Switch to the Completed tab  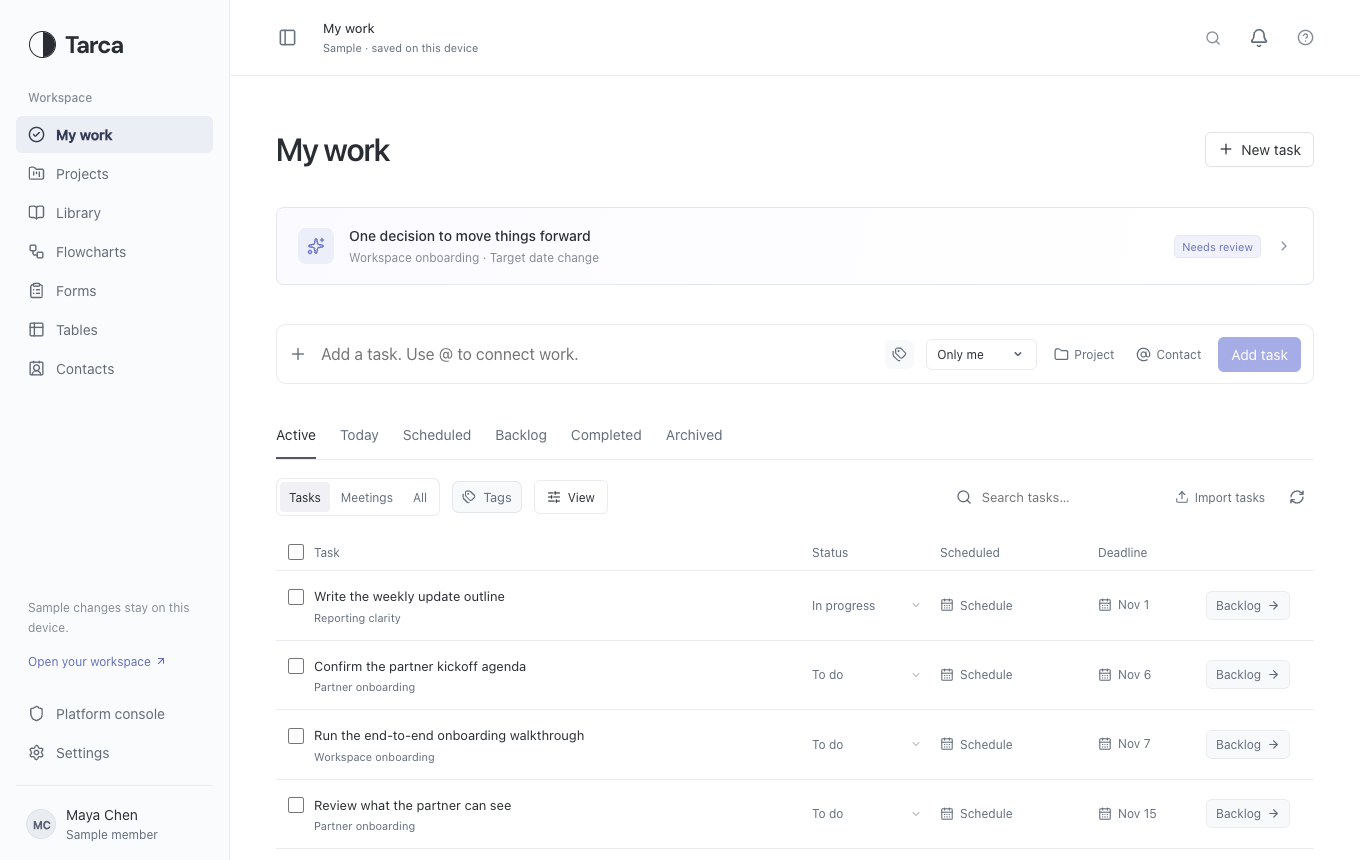point(606,435)
